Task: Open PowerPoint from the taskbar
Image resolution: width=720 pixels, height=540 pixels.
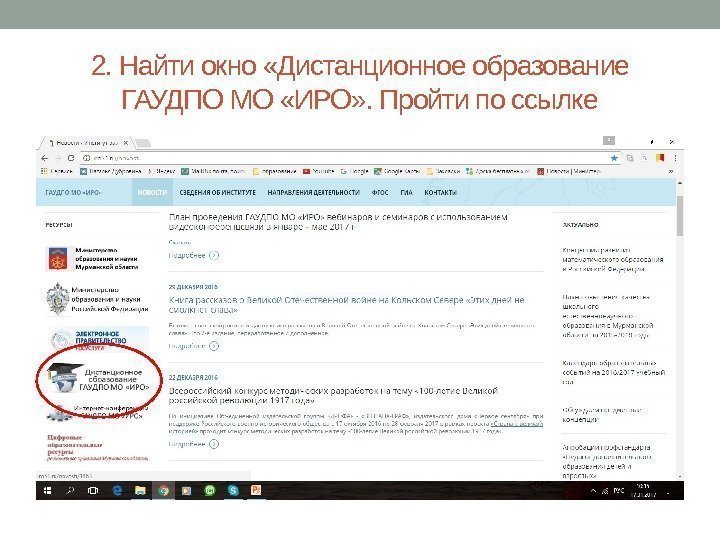Action: pyautogui.click(x=256, y=490)
